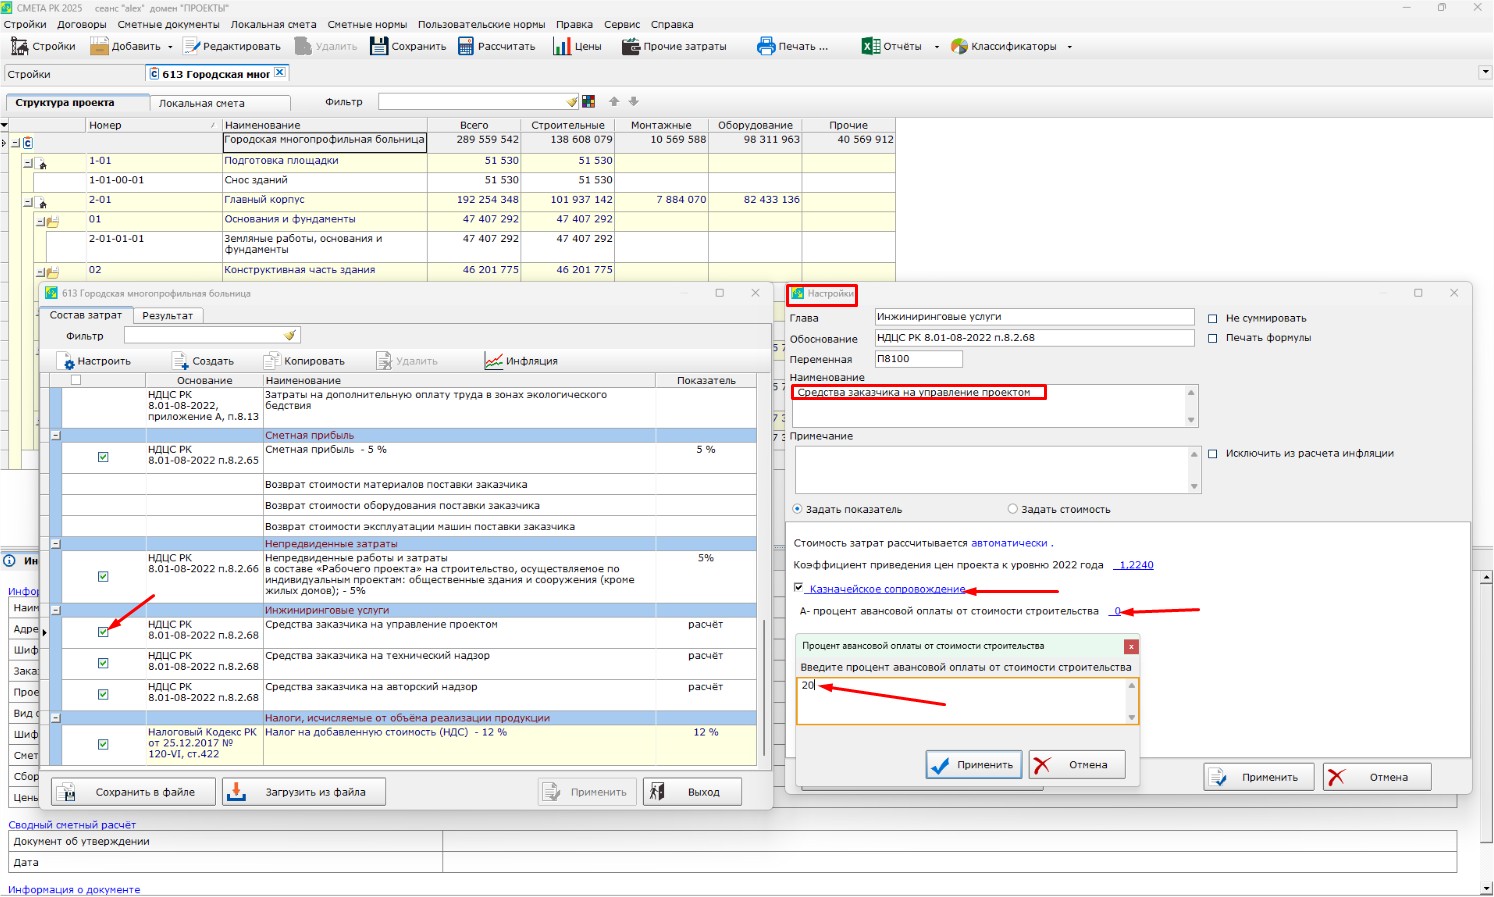Screen dimensions: 1494x897
Task: Open the Сметные нормы menu
Action: [x=367, y=24]
